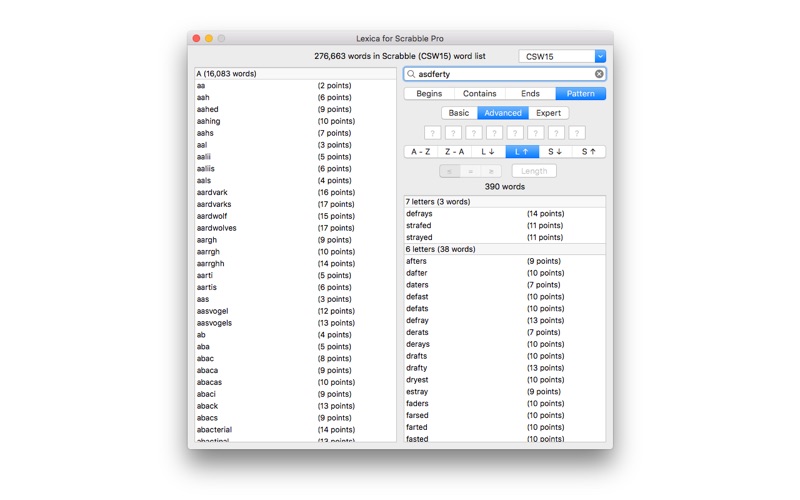This screenshot has width=800, height=500.
Task: Click the magnifying glass search icon
Action: click(411, 74)
